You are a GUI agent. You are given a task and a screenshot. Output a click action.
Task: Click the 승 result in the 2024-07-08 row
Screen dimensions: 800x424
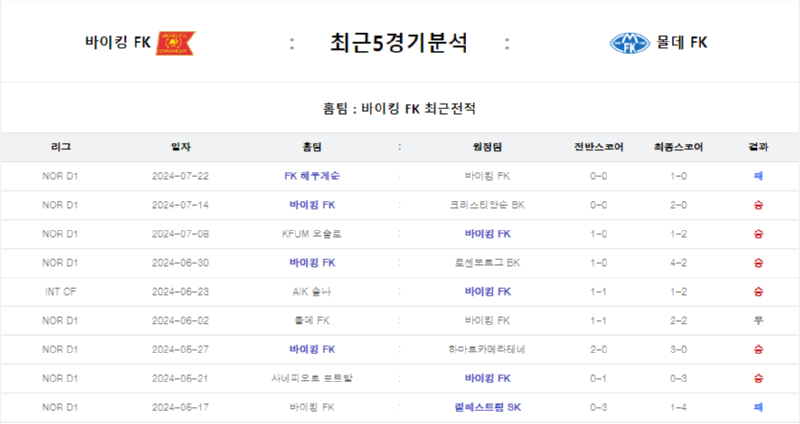(758, 234)
